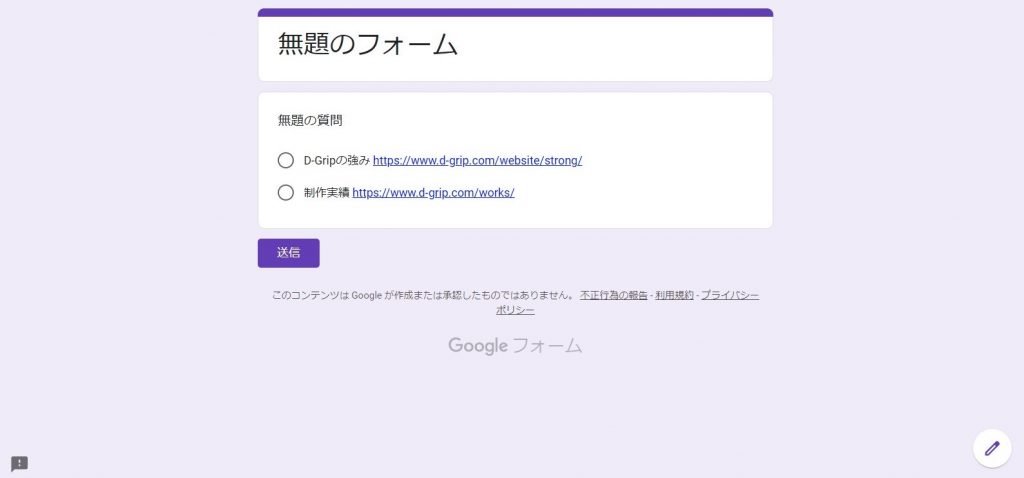Image resolution: width=1024 pixels, height=478 pixels.
Task: Select the 制作実績 radio option
Action: [x=285, y=193]
